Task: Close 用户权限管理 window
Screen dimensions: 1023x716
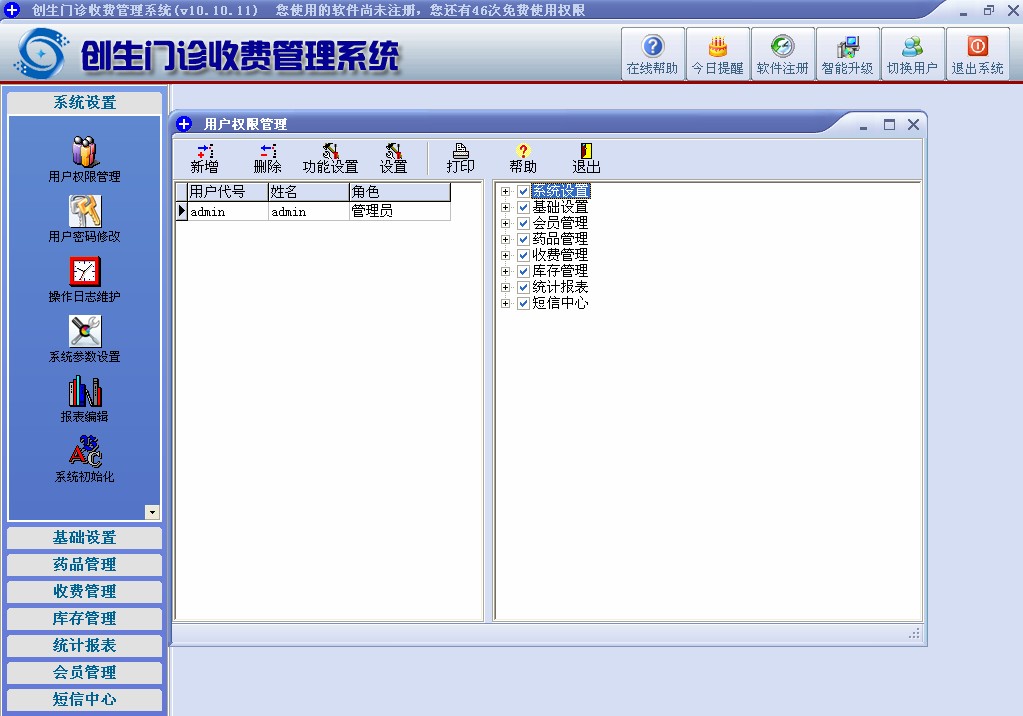Action: [x=913, y=125]
